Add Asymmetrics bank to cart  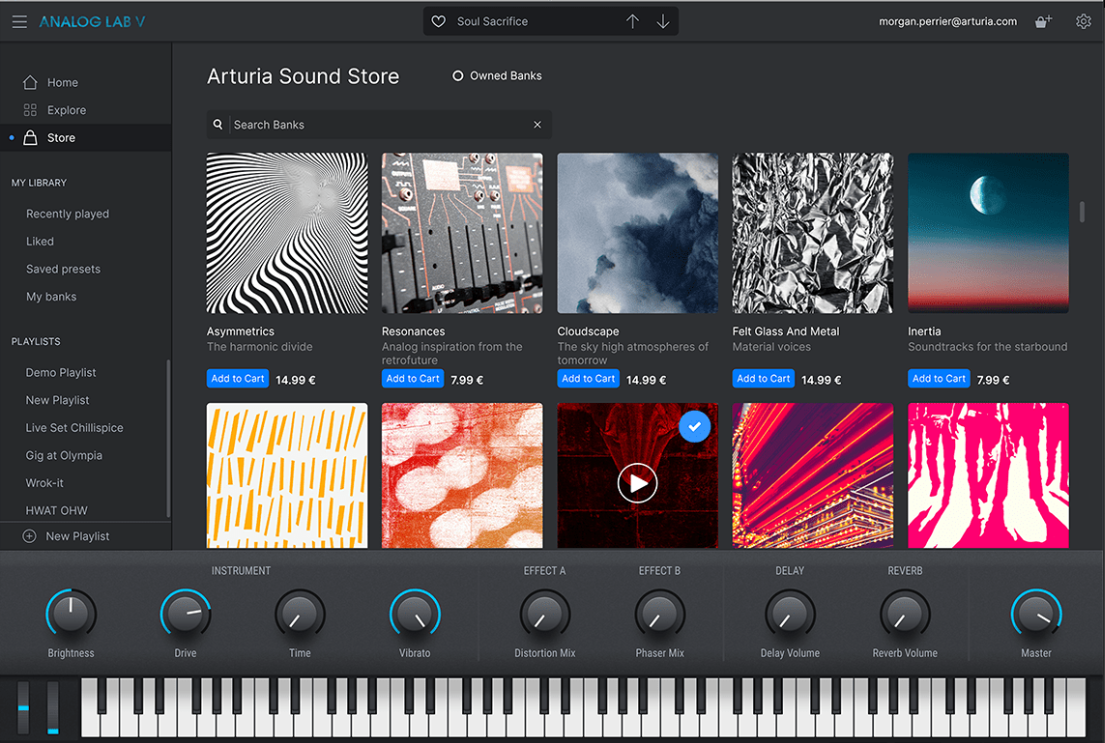point(238,379)
